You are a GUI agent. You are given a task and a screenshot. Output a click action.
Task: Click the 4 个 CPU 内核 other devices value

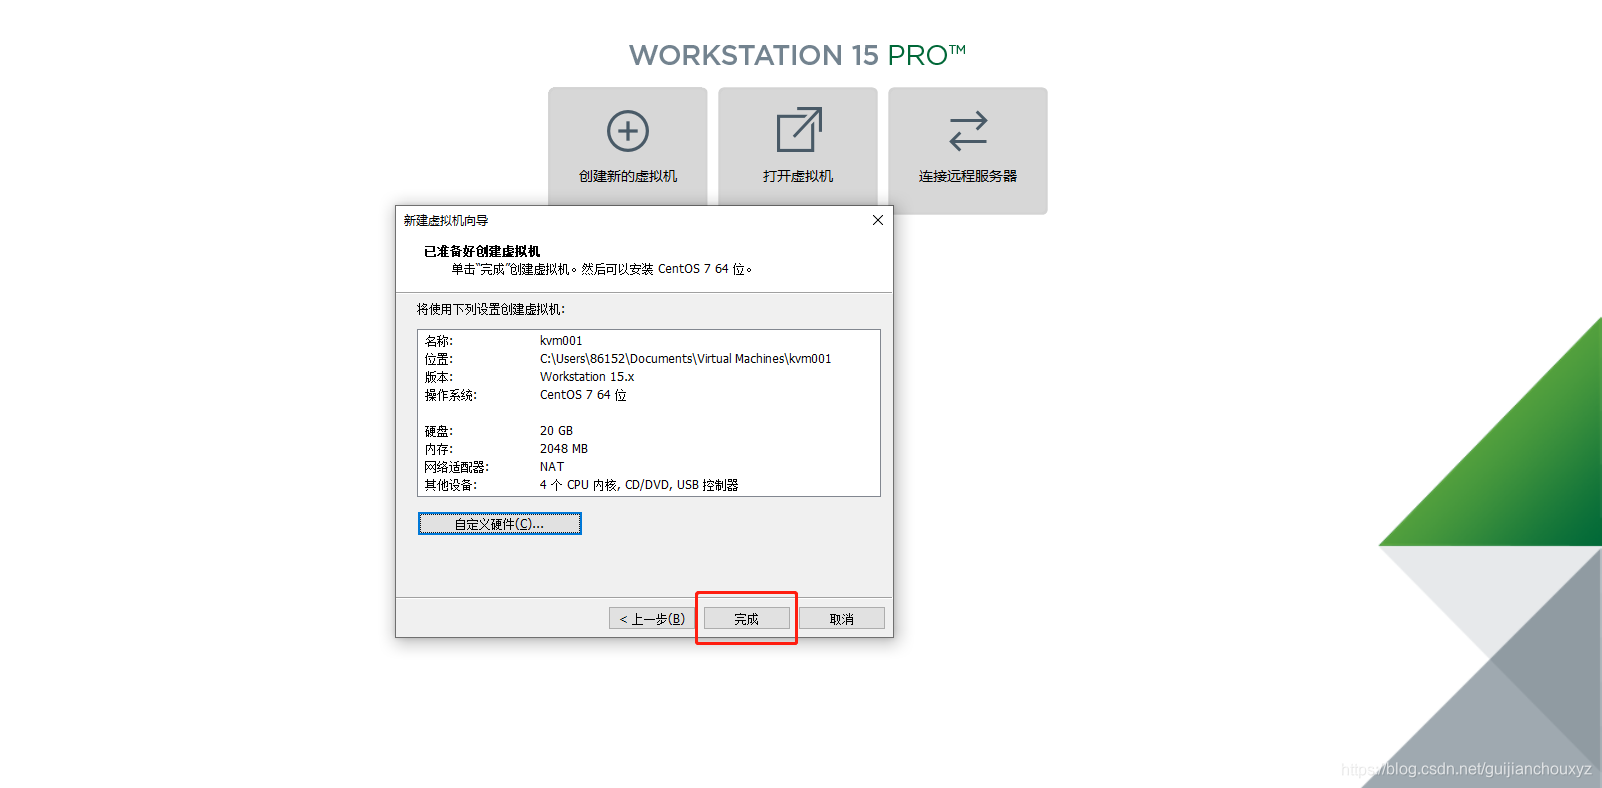pos(639,485)
